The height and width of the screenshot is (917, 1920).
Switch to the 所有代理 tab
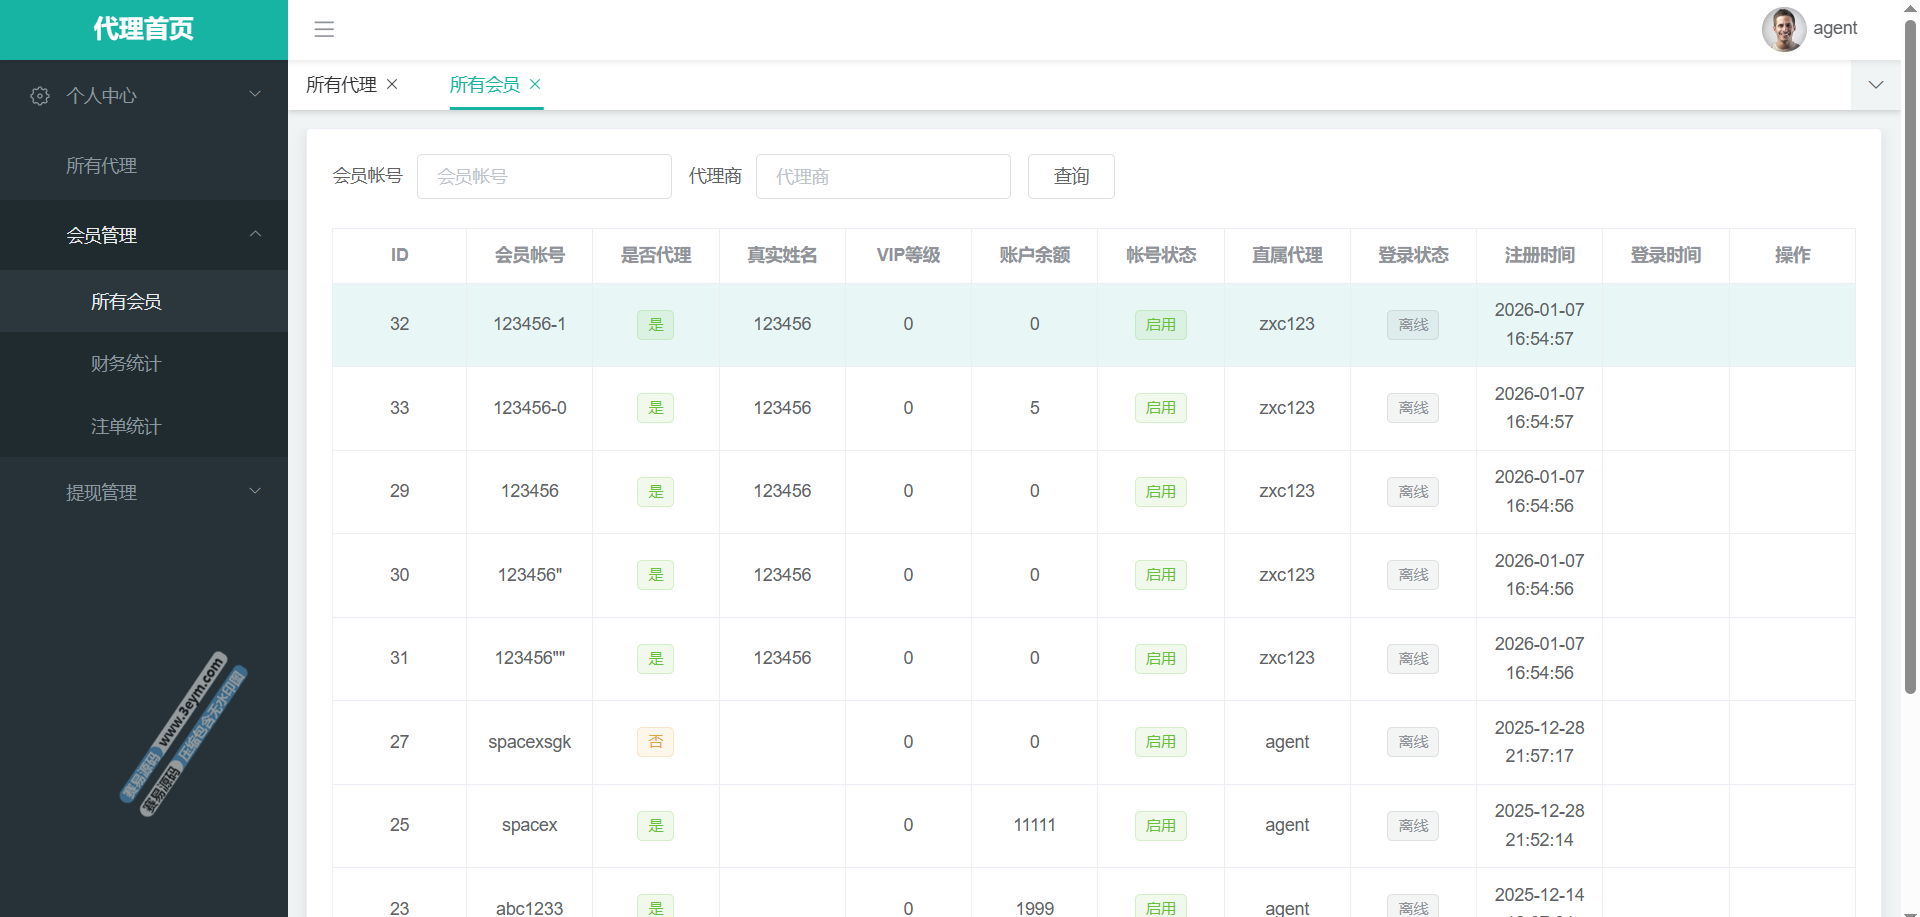click(x=341, y=85)
